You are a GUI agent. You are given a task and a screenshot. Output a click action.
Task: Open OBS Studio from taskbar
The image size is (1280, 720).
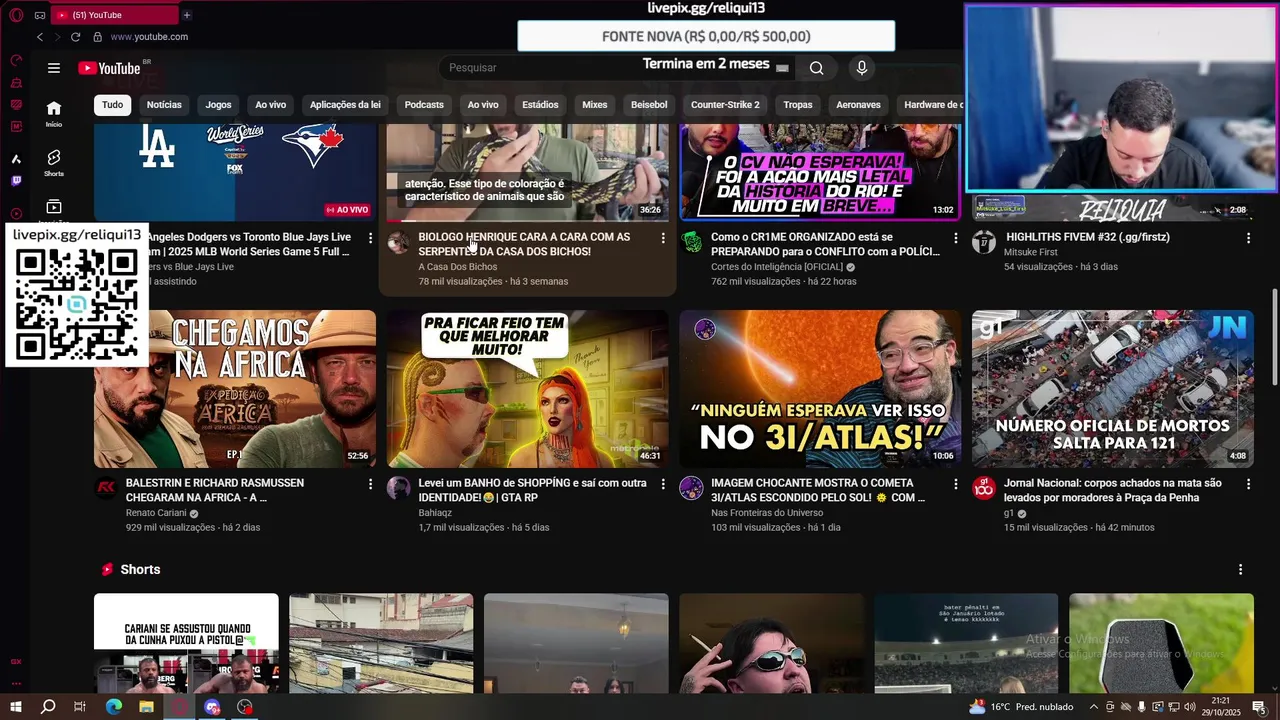[245, 707]
